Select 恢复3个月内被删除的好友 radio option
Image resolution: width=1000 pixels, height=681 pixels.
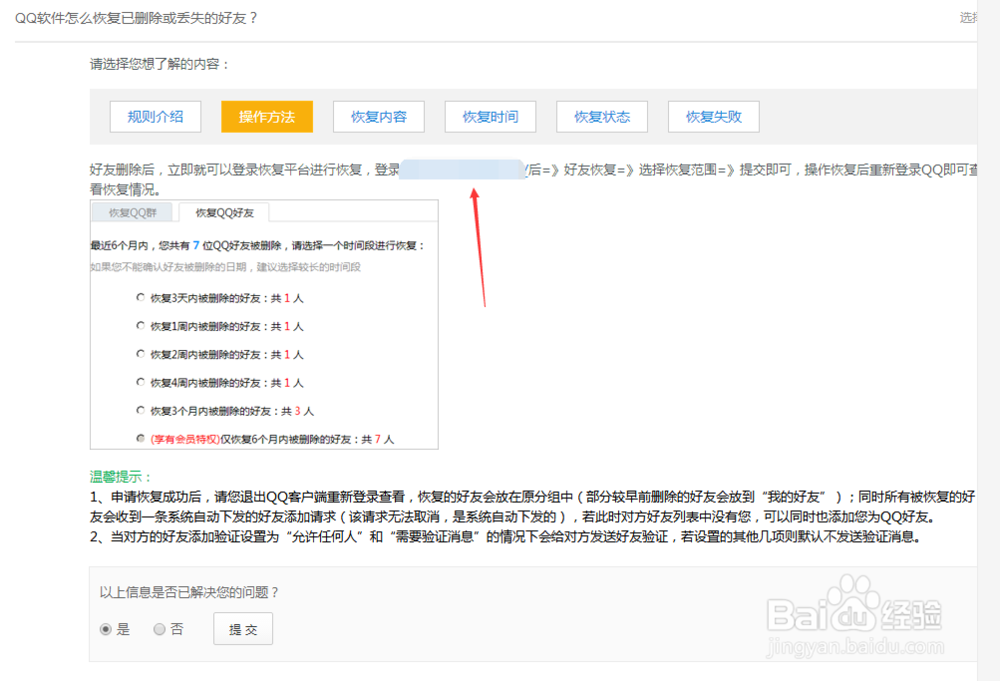click(140, 410)
